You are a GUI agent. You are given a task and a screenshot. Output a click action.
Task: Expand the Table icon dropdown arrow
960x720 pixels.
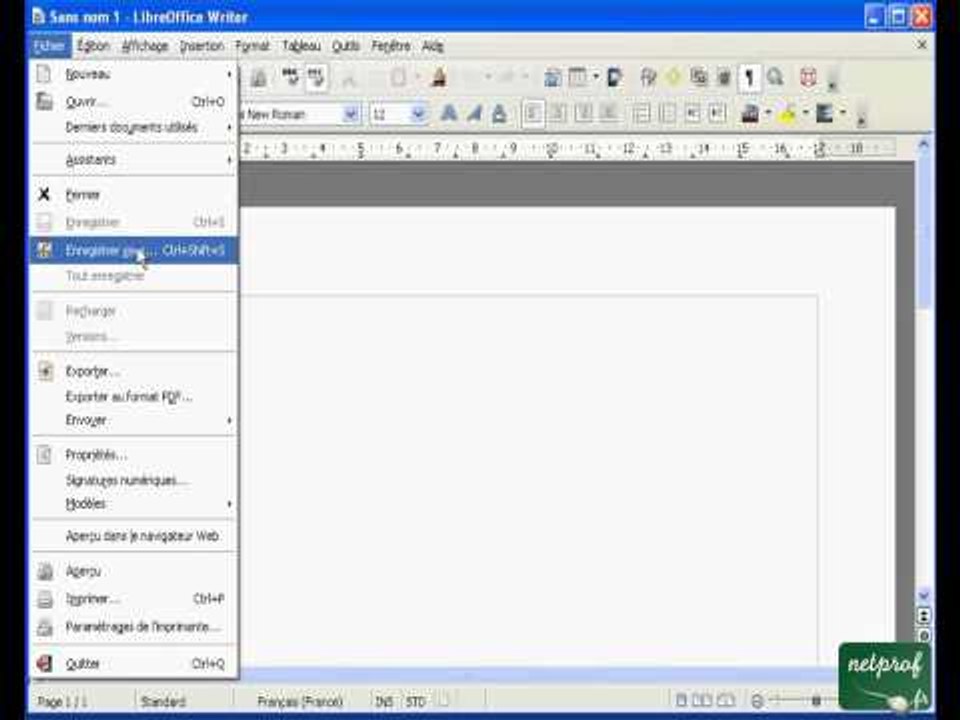(x=596, y=78)
